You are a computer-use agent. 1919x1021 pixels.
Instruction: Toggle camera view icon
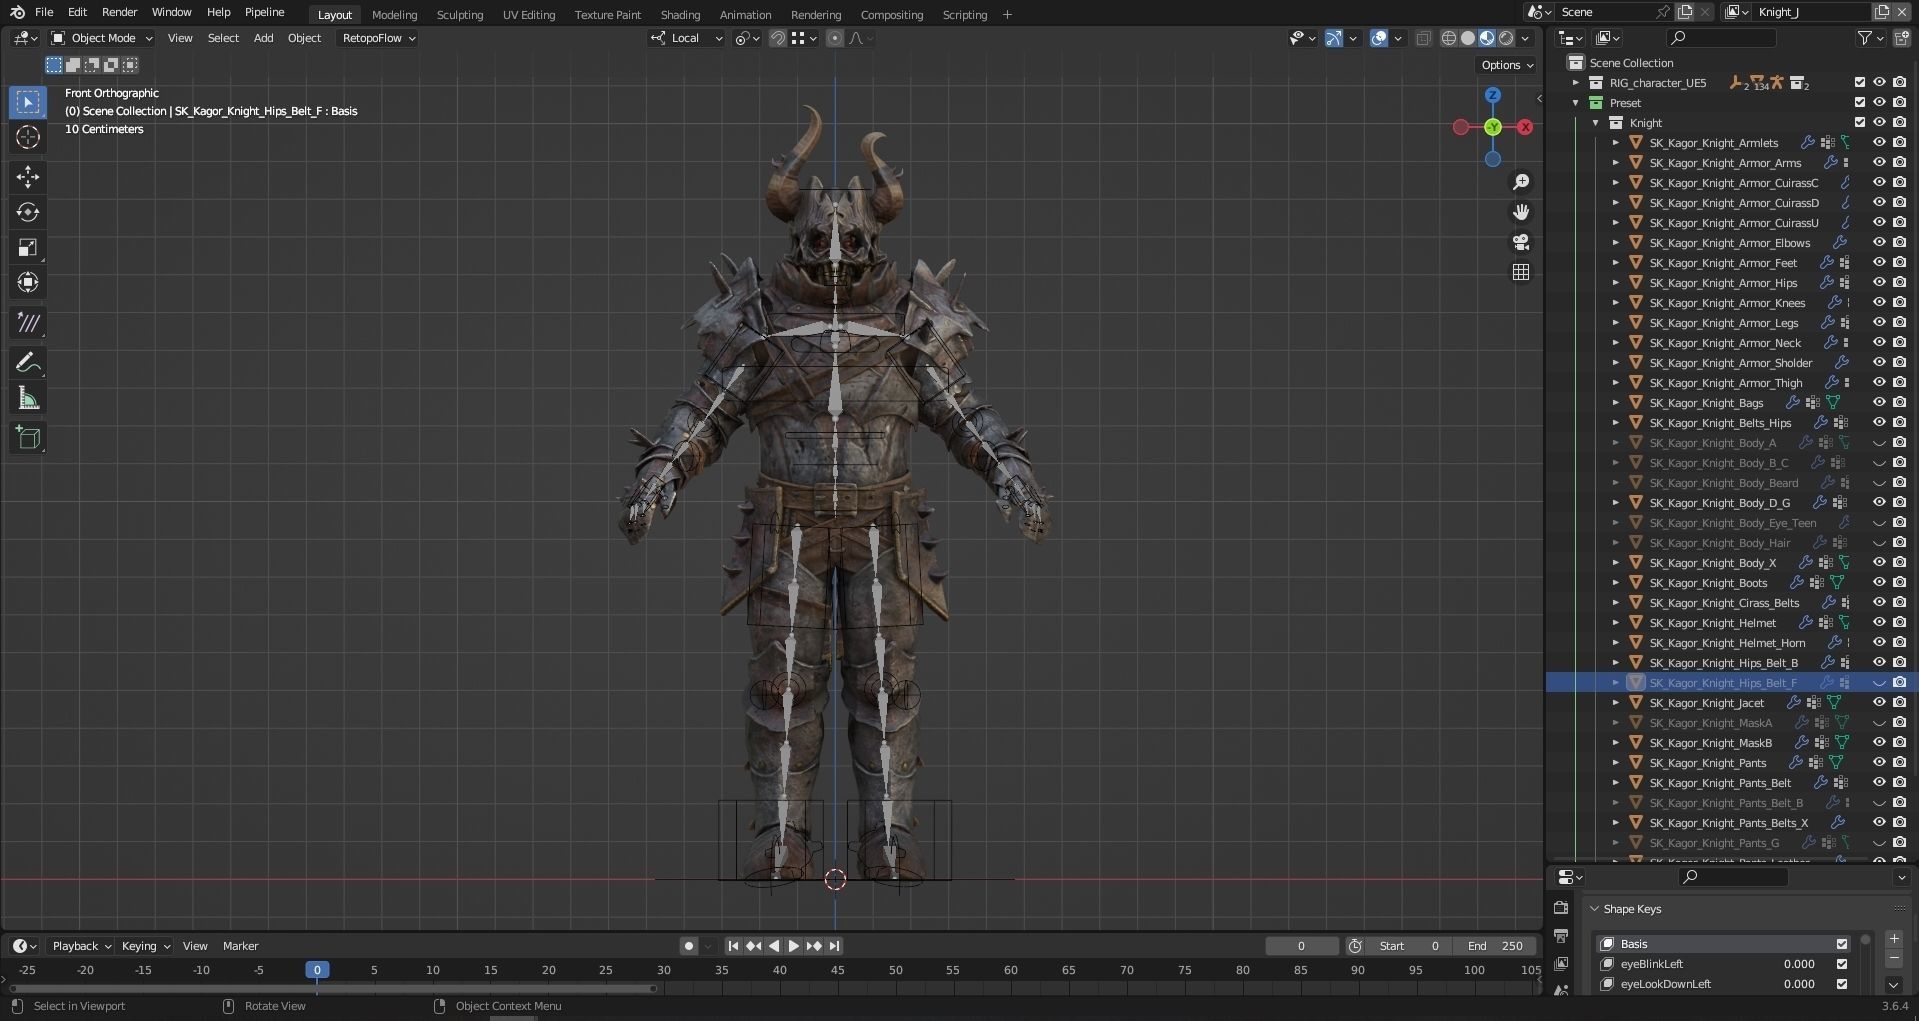coord(1521,242)
